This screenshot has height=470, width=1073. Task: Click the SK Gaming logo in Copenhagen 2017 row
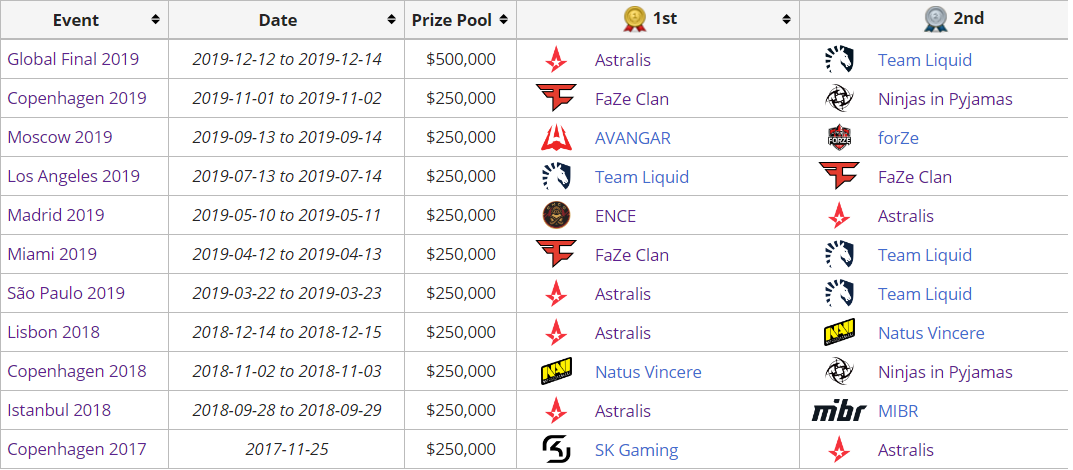point(556,449)
